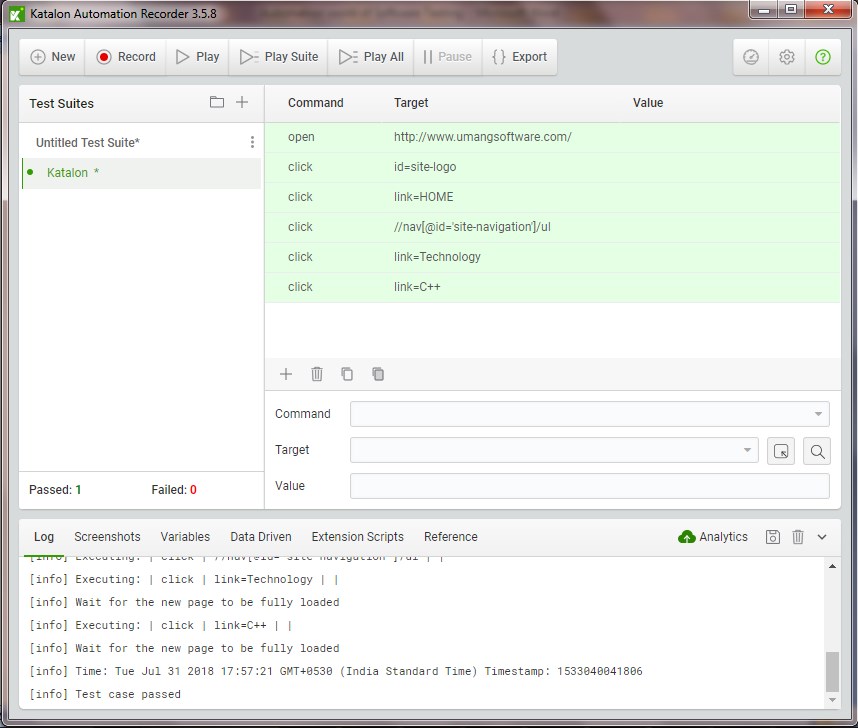Focus the Value input field
This screenshot has height=728, width=858.
point(590,486)
